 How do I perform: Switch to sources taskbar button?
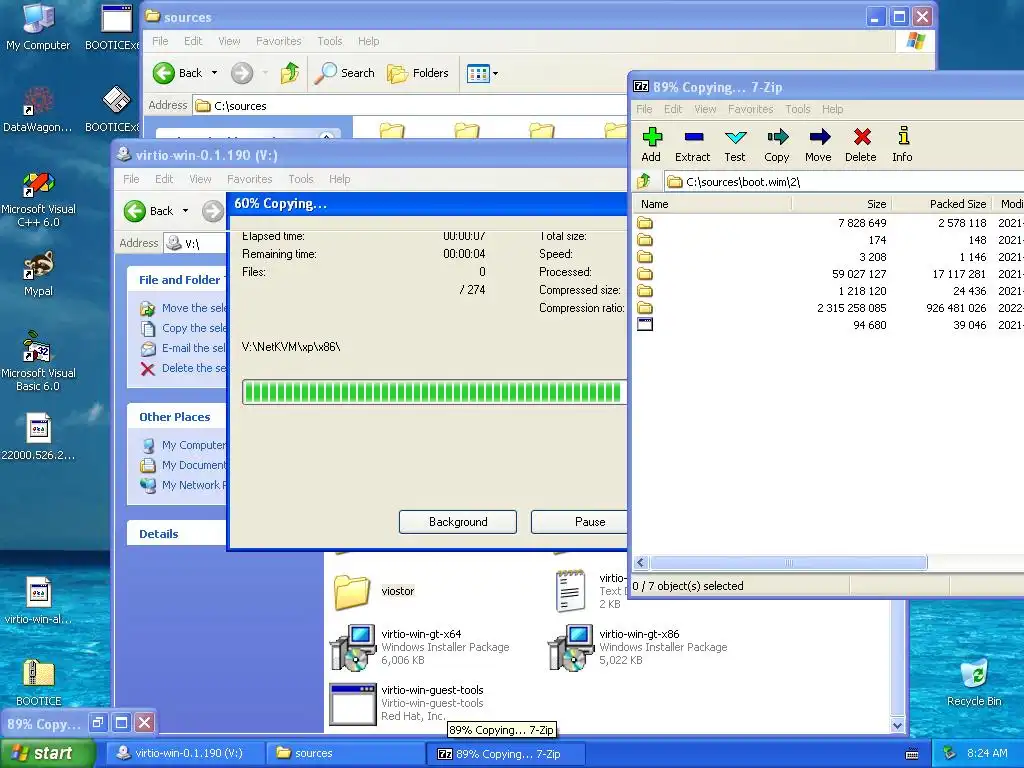click(346, 754)
